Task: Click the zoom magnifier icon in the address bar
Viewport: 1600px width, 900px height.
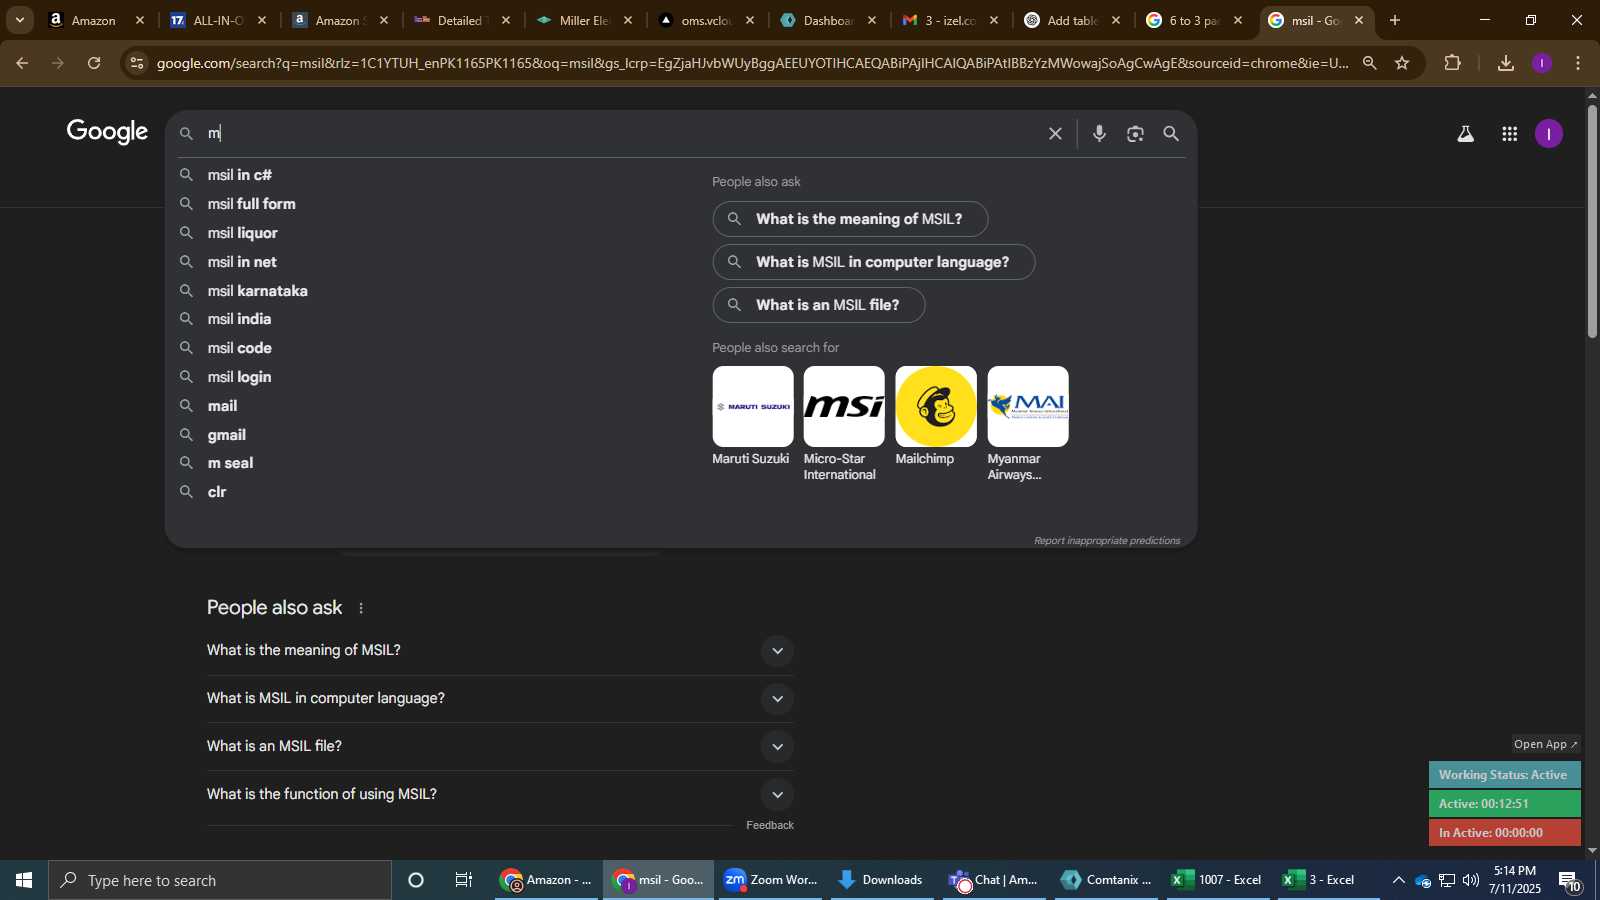Action: [1370, 63]
